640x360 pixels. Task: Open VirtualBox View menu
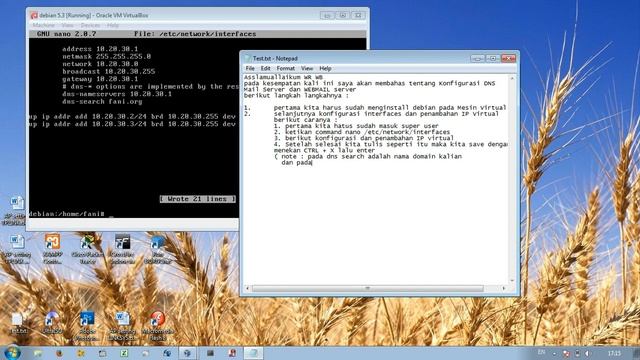67,25
